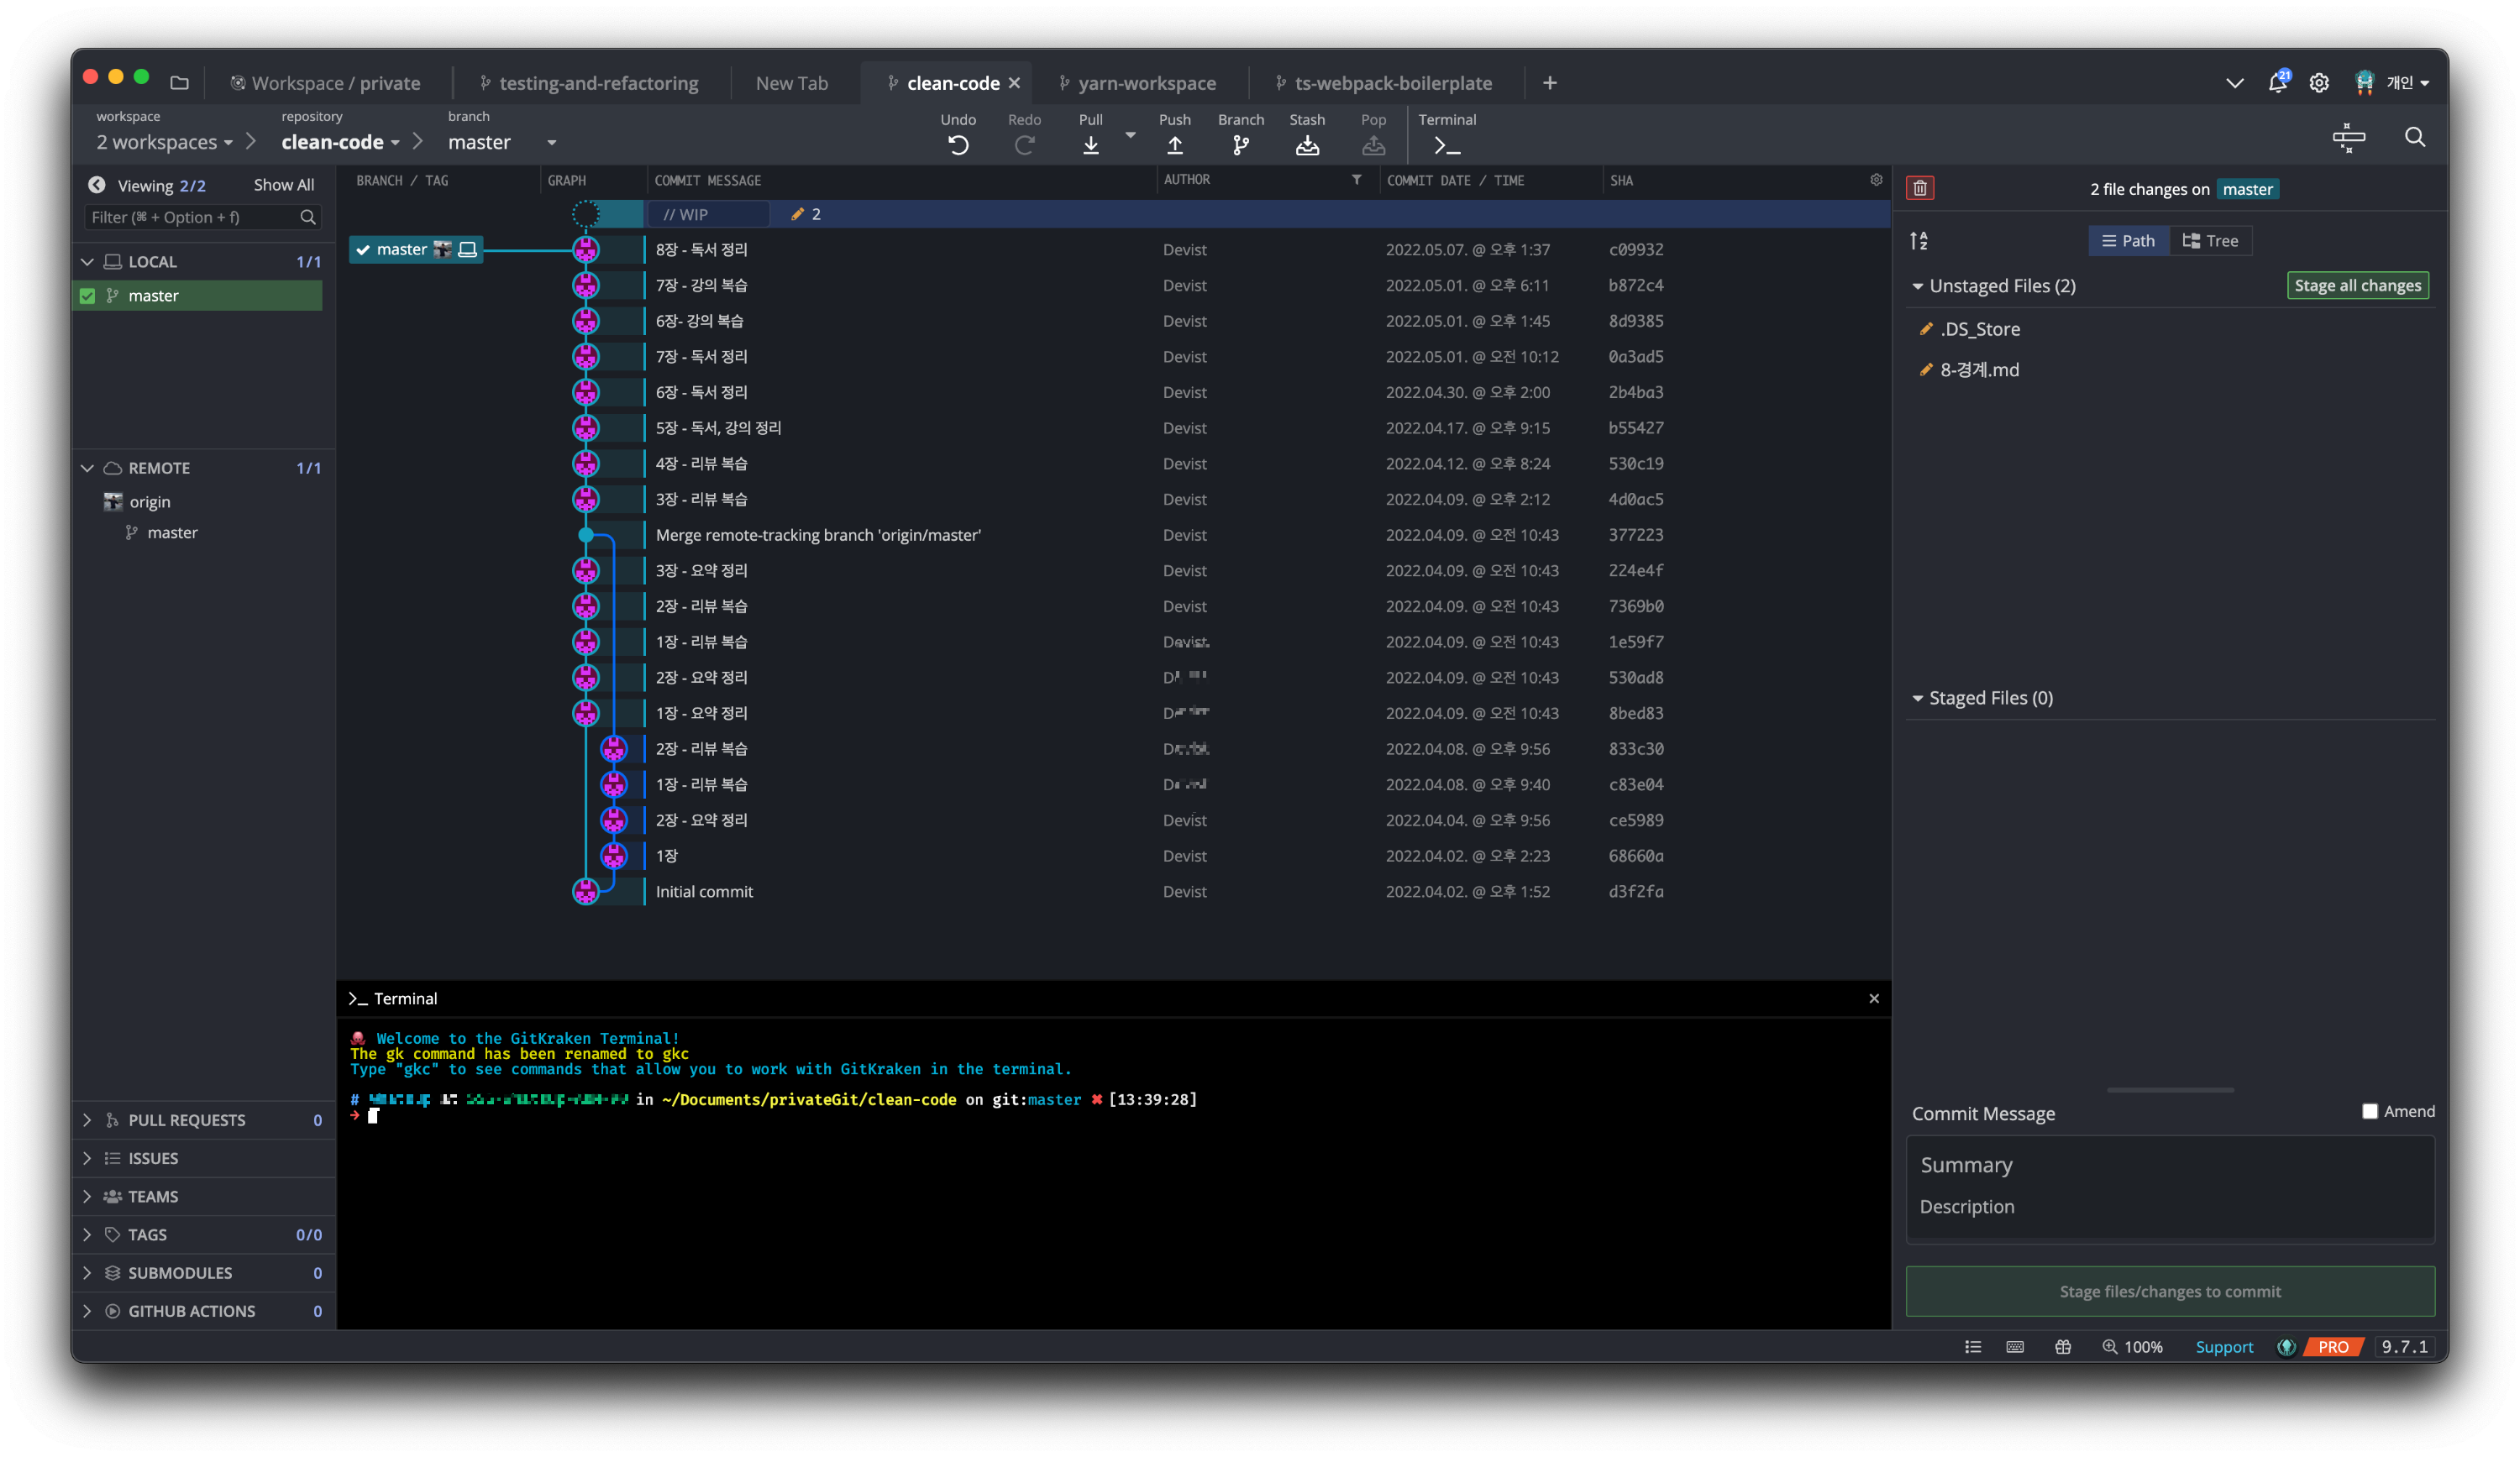The image size is (2520, 1457).
Task: Switch file view to Tree
Action: 2211,241
